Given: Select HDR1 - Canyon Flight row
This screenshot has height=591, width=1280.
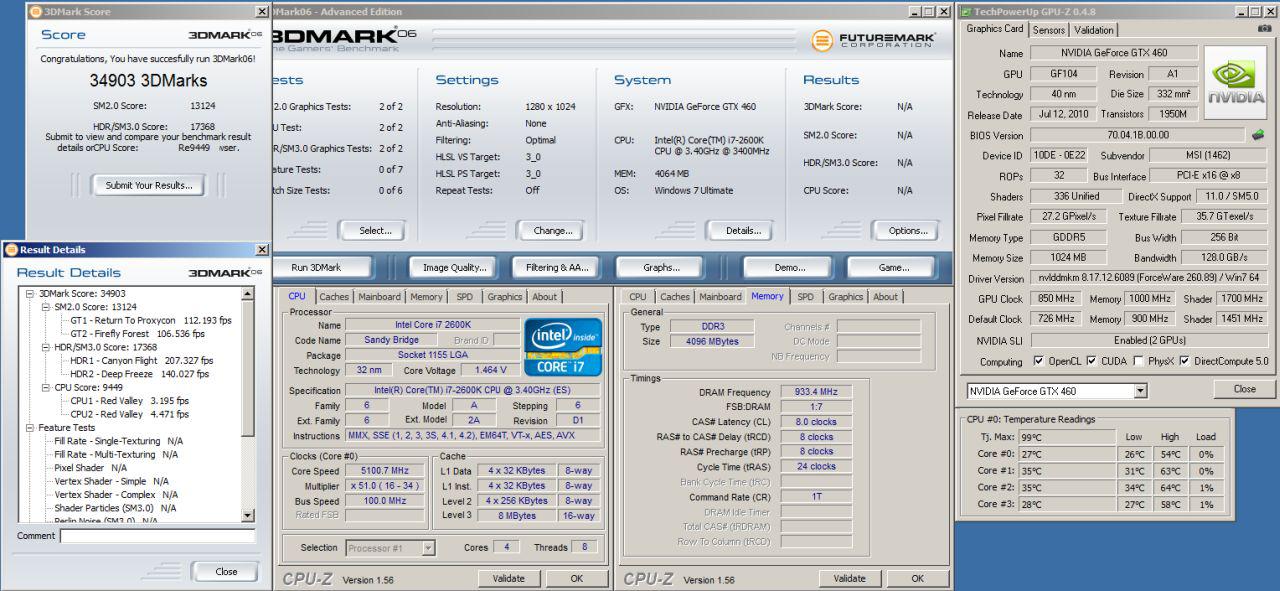Looking at the screenshot, I should (141, 360).
